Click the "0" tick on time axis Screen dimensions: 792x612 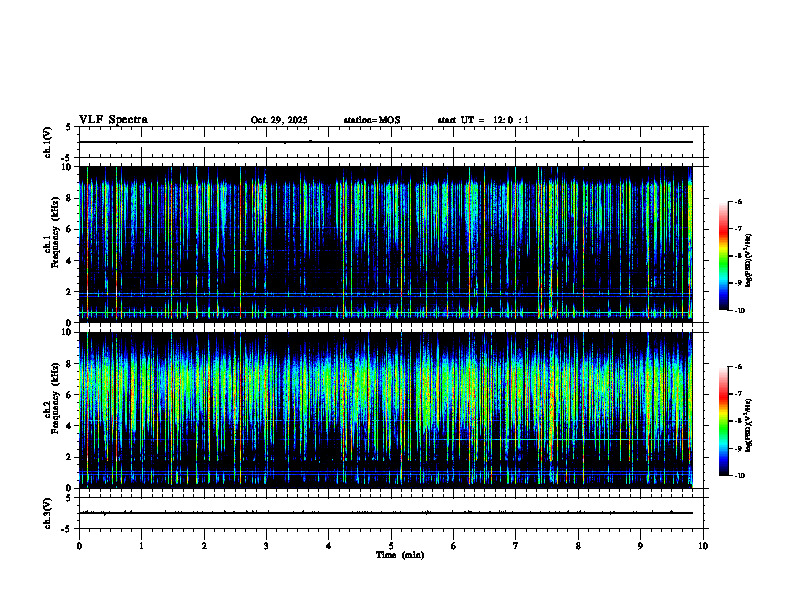pyautogui.click(x=79, y=546)
